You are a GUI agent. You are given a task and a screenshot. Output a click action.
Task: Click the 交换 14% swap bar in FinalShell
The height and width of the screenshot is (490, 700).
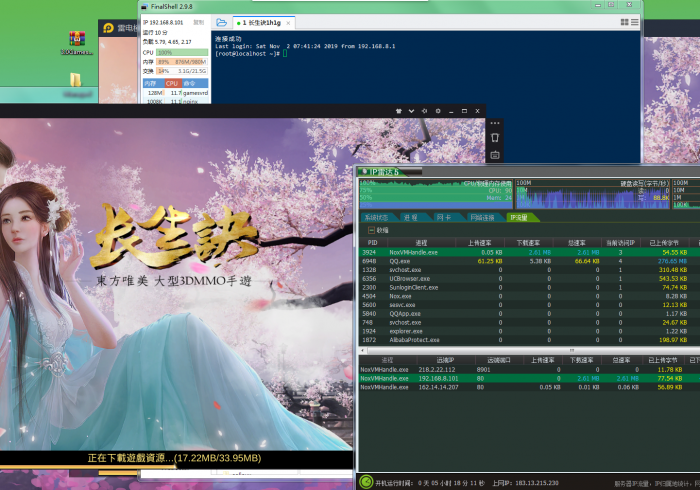(x=182, y=71)
